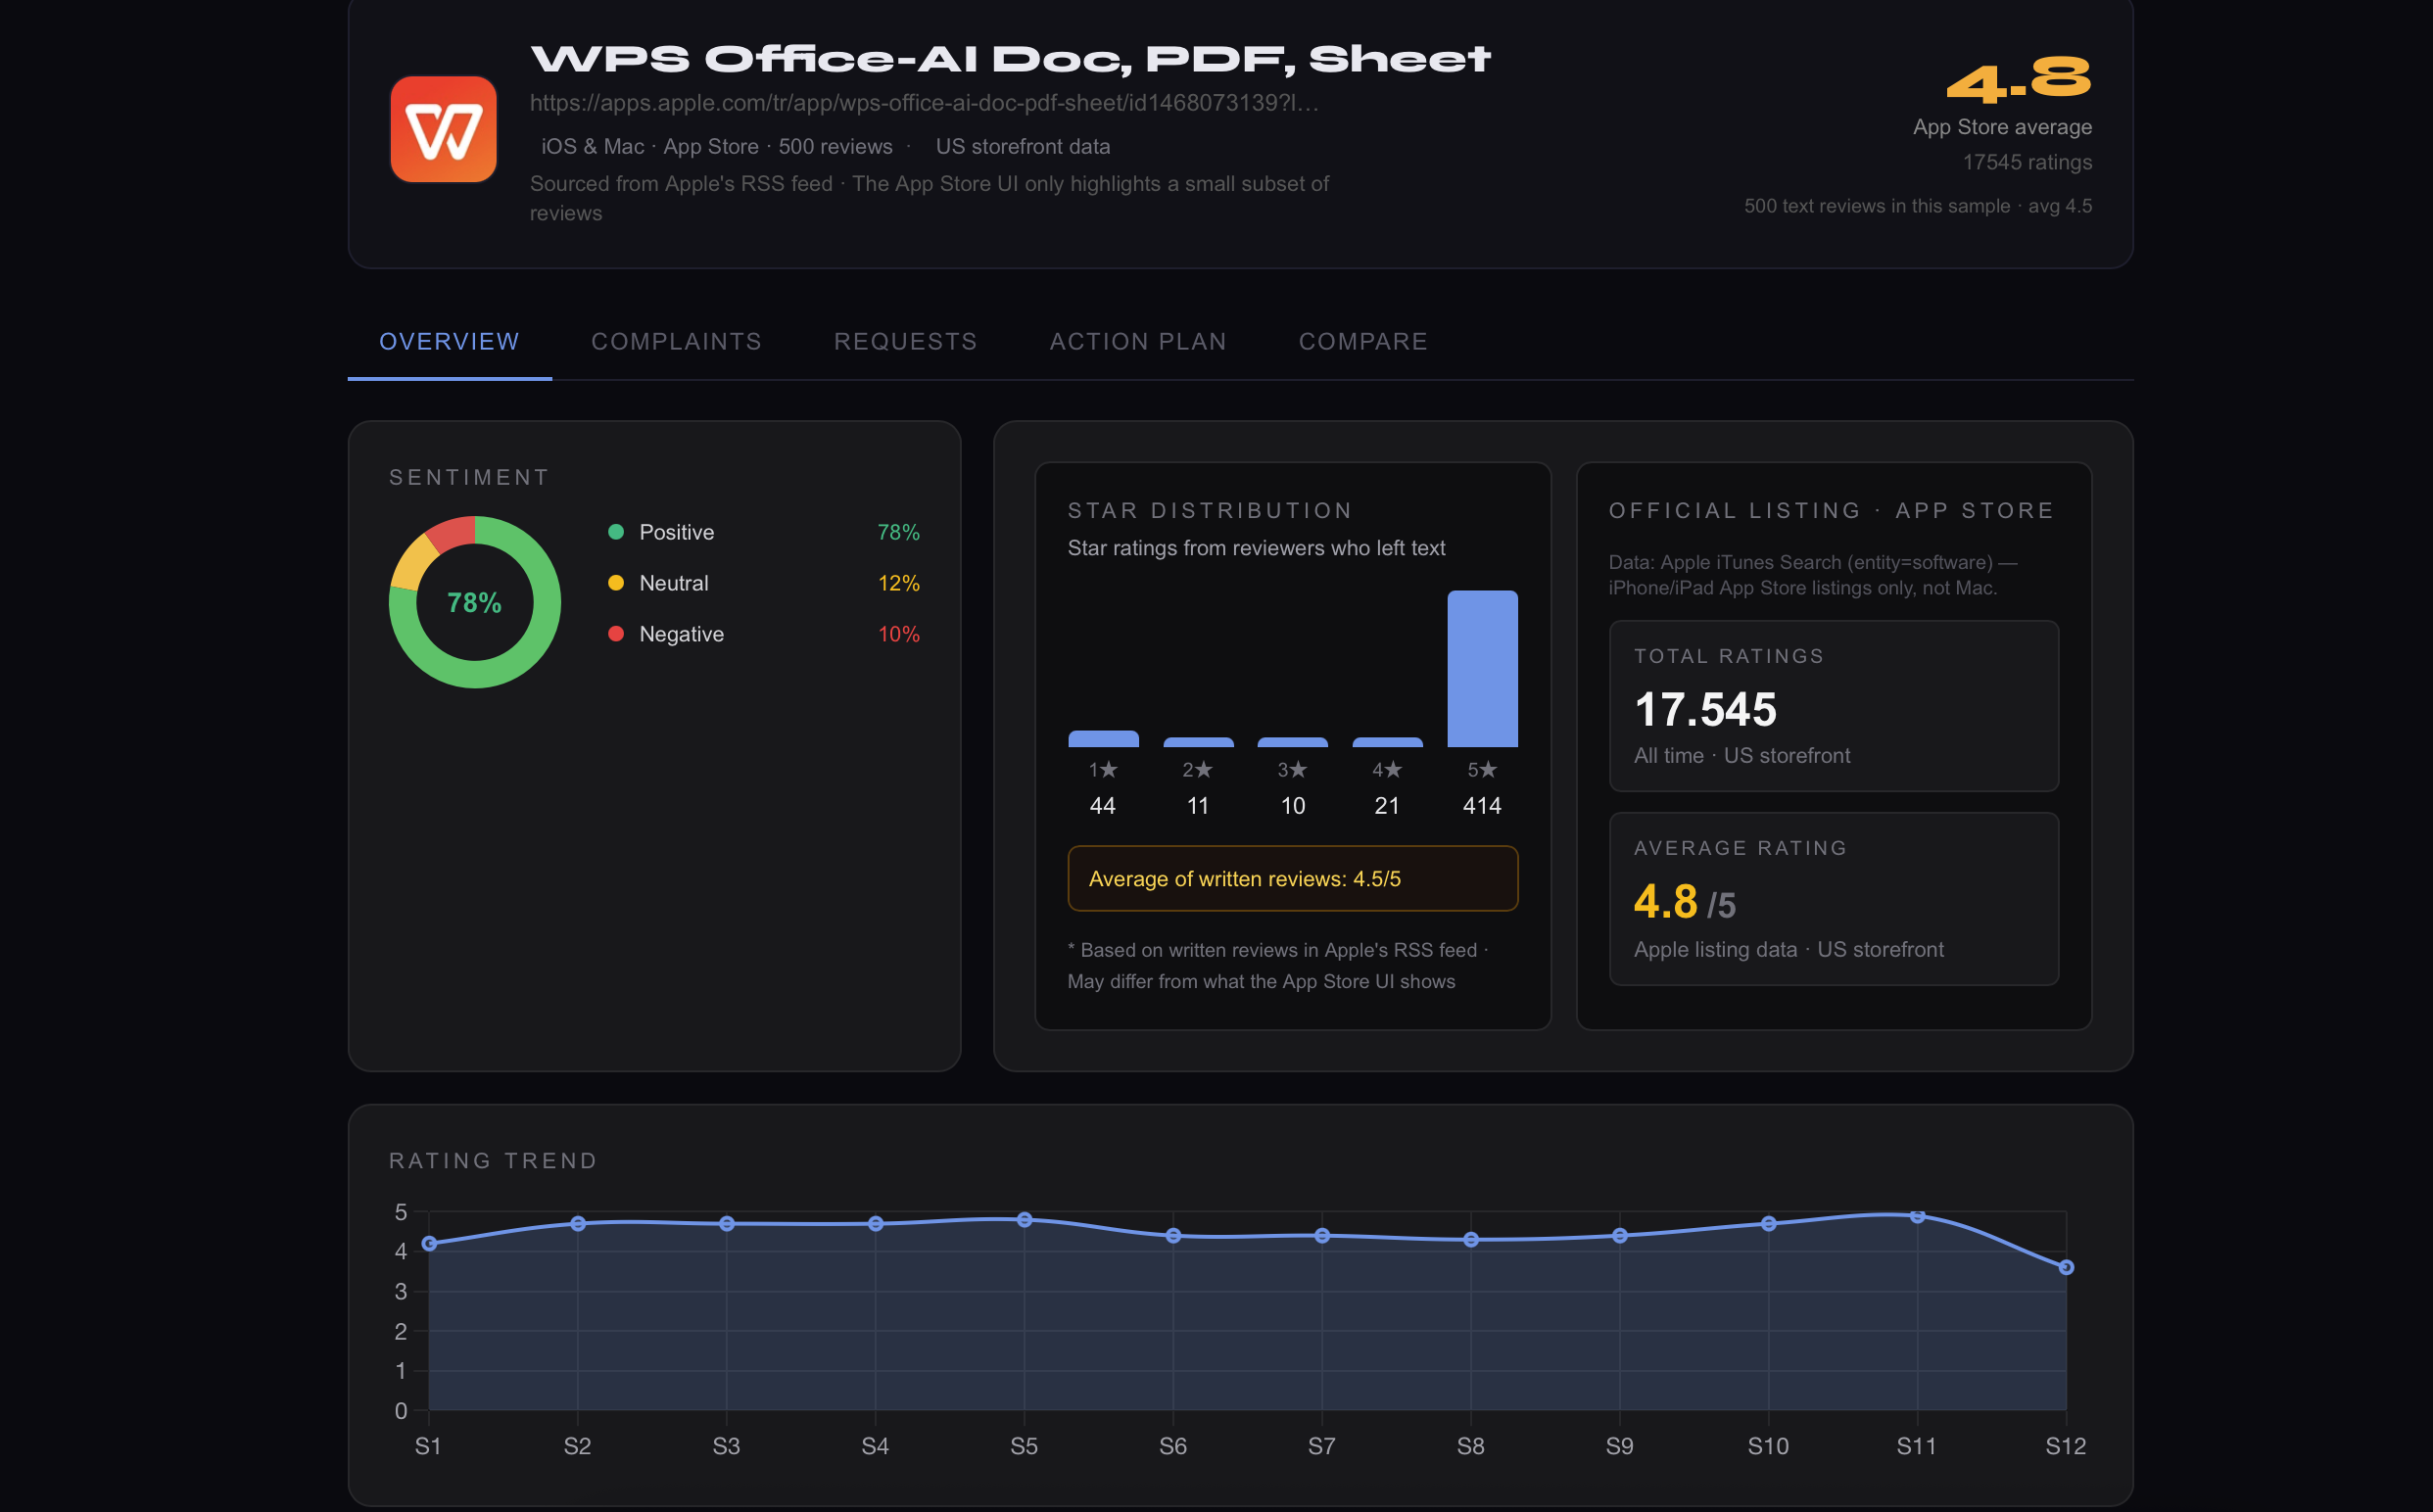The width and height of the screenshot is (2433, 1512).
Task: Click the WPS Office-AI Doc, PDF, Sheet title
Action: [1010, 59]
